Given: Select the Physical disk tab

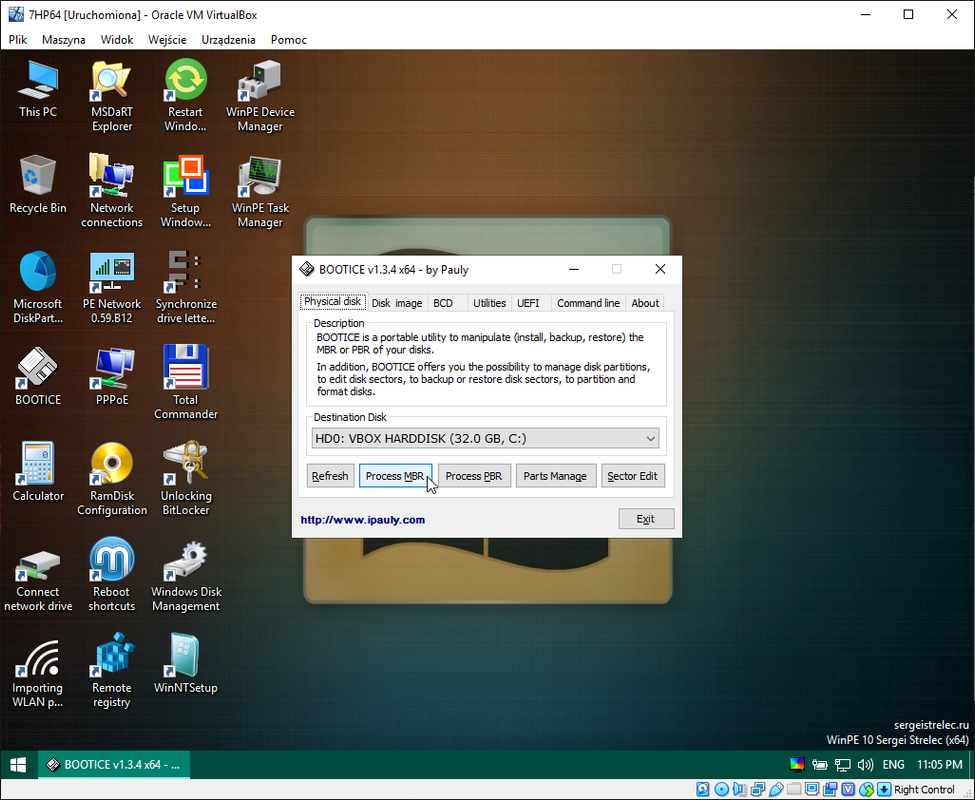Looking at the screenshot, I should (x=333, y=301).
